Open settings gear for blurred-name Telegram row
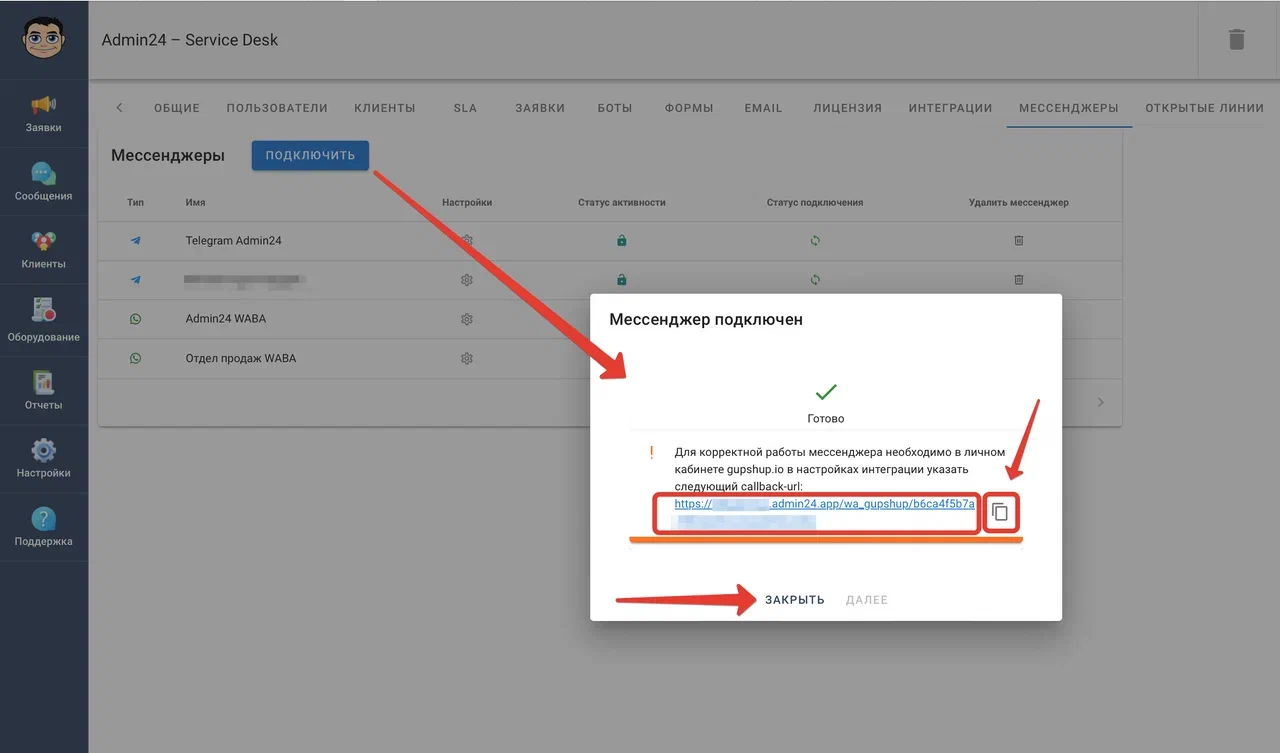Screen dimensions: 1280x753 pos(466,280)
